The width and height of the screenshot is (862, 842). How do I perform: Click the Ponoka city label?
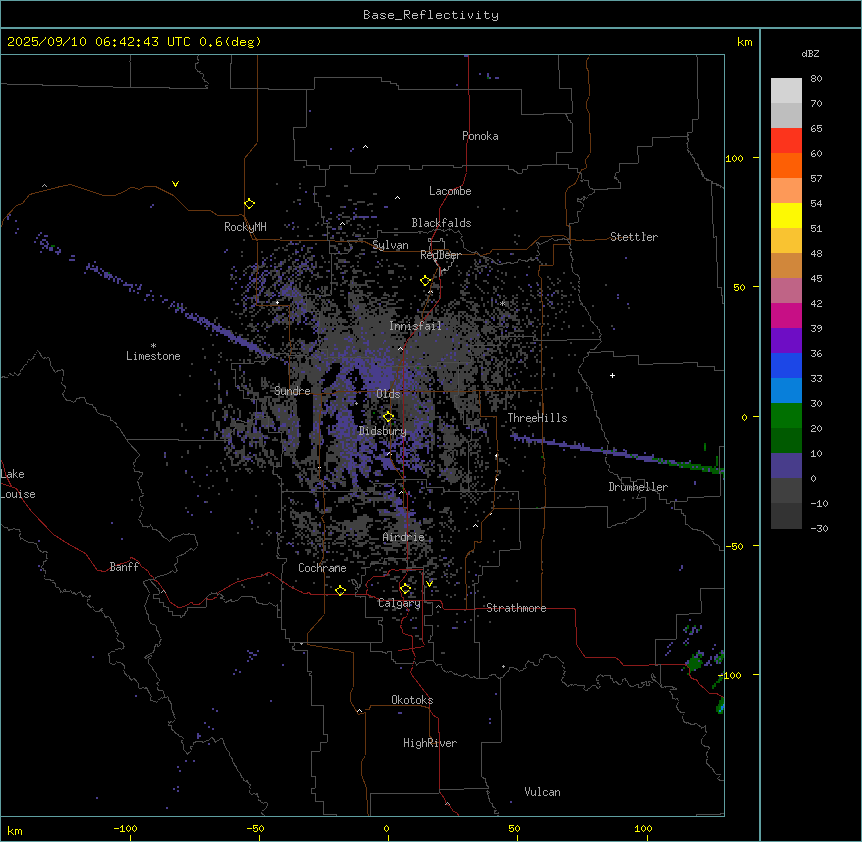tap(480, 136)
